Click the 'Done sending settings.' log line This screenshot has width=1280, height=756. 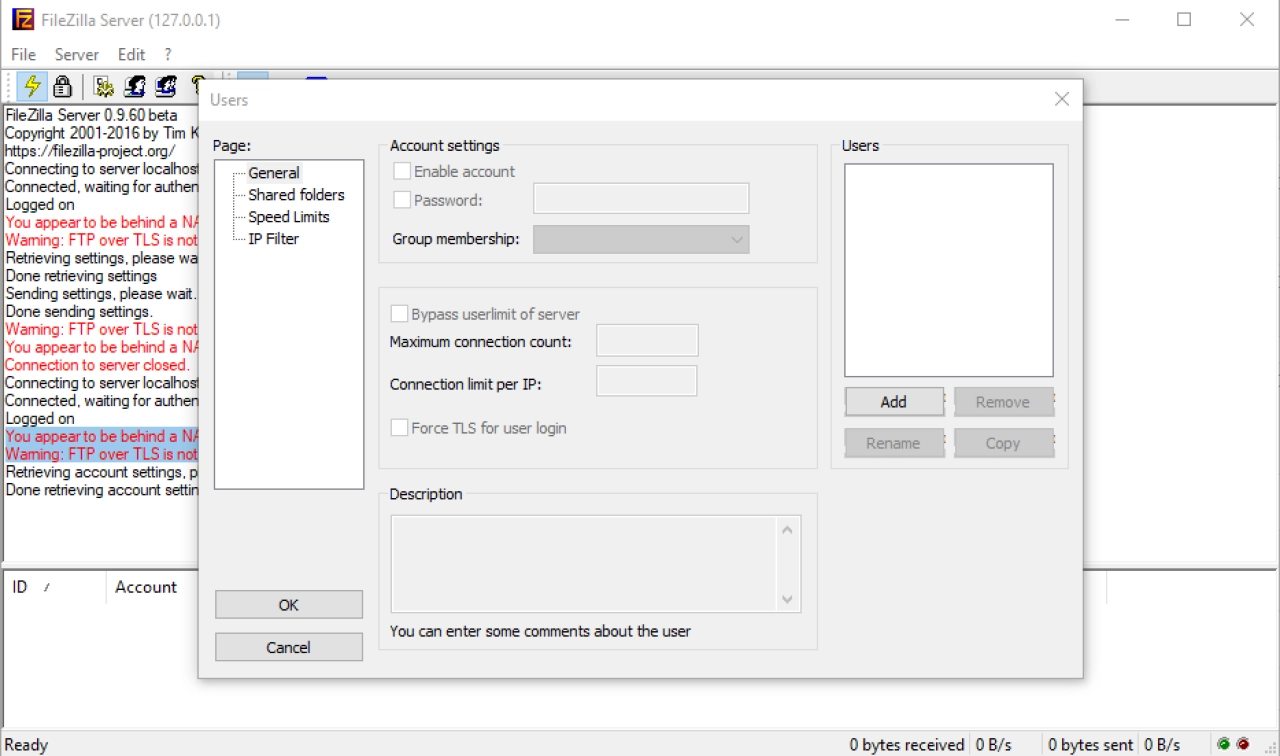79,312
